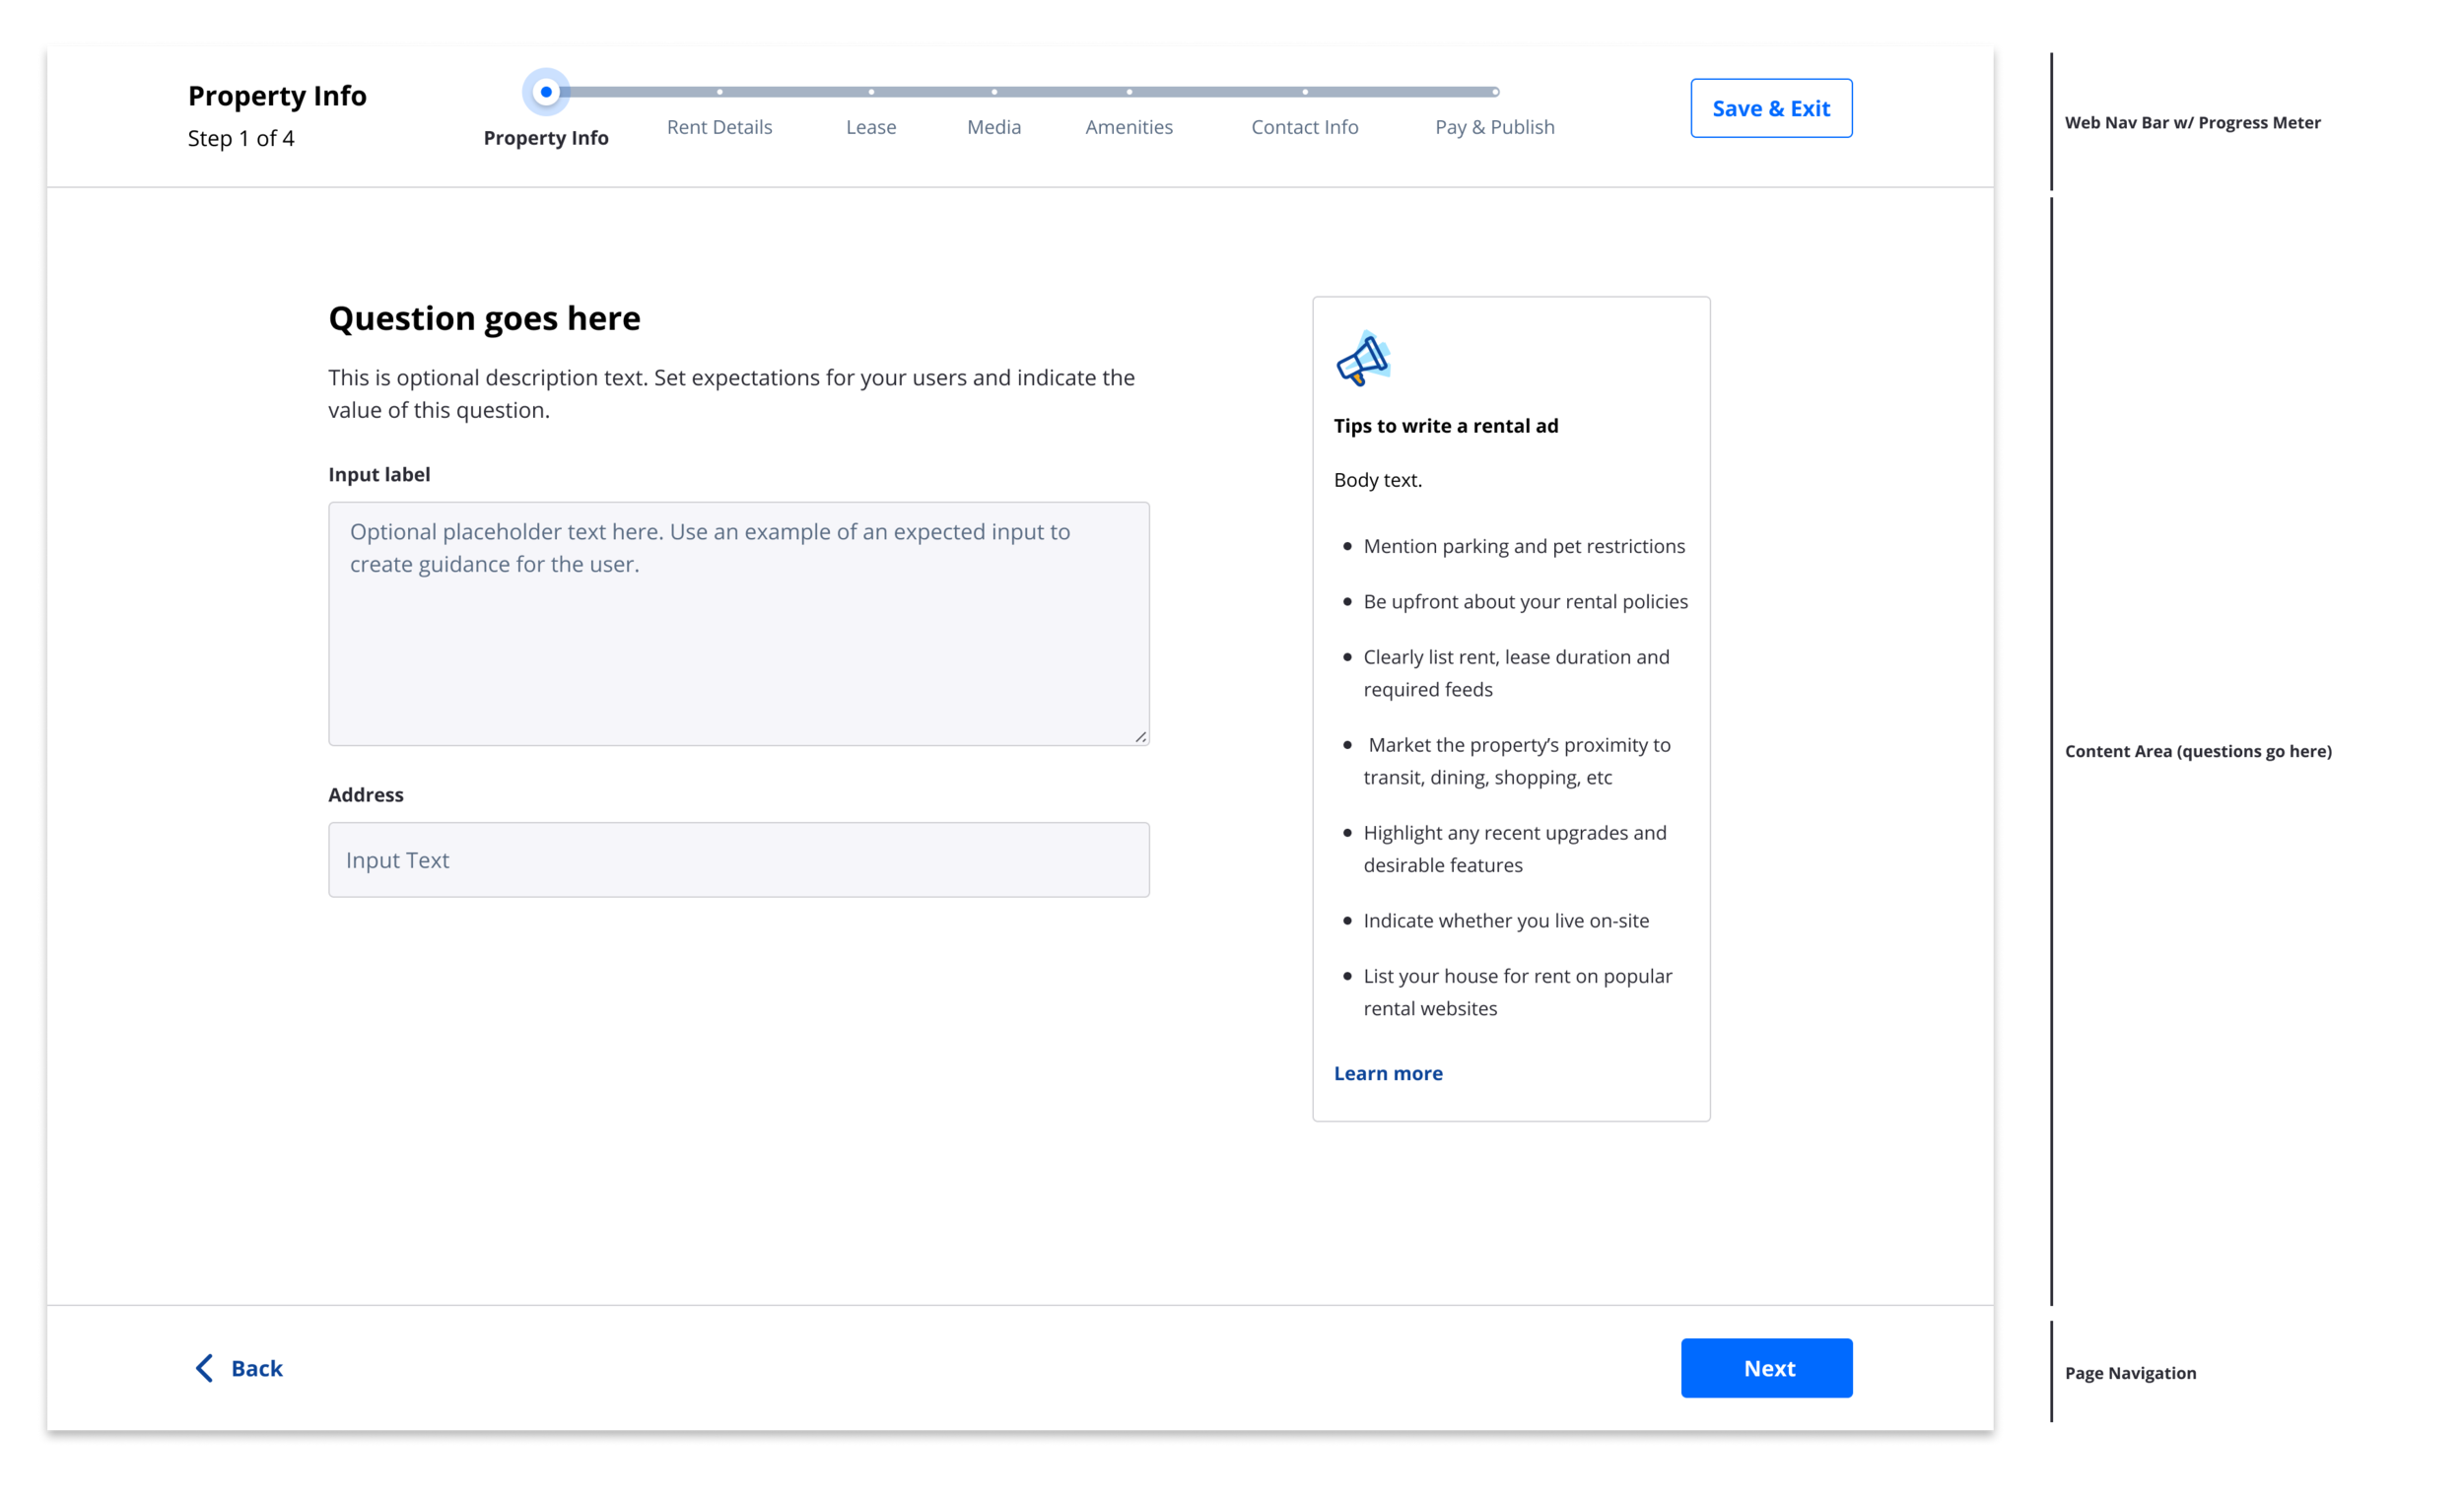Click the progress bar between Media and Amenities

1062,92
